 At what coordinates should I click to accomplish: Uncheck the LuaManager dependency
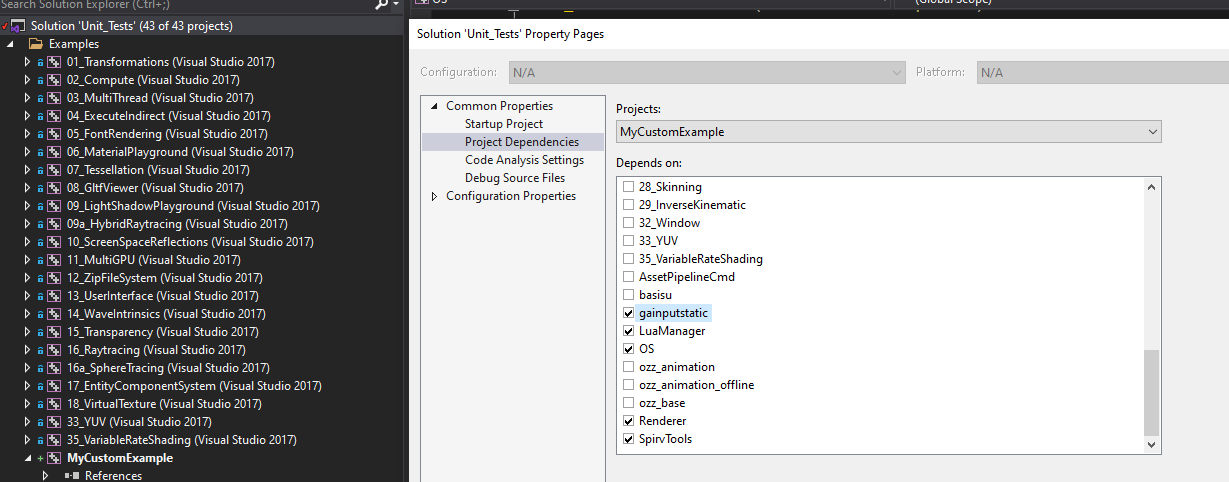pos(629,331)
